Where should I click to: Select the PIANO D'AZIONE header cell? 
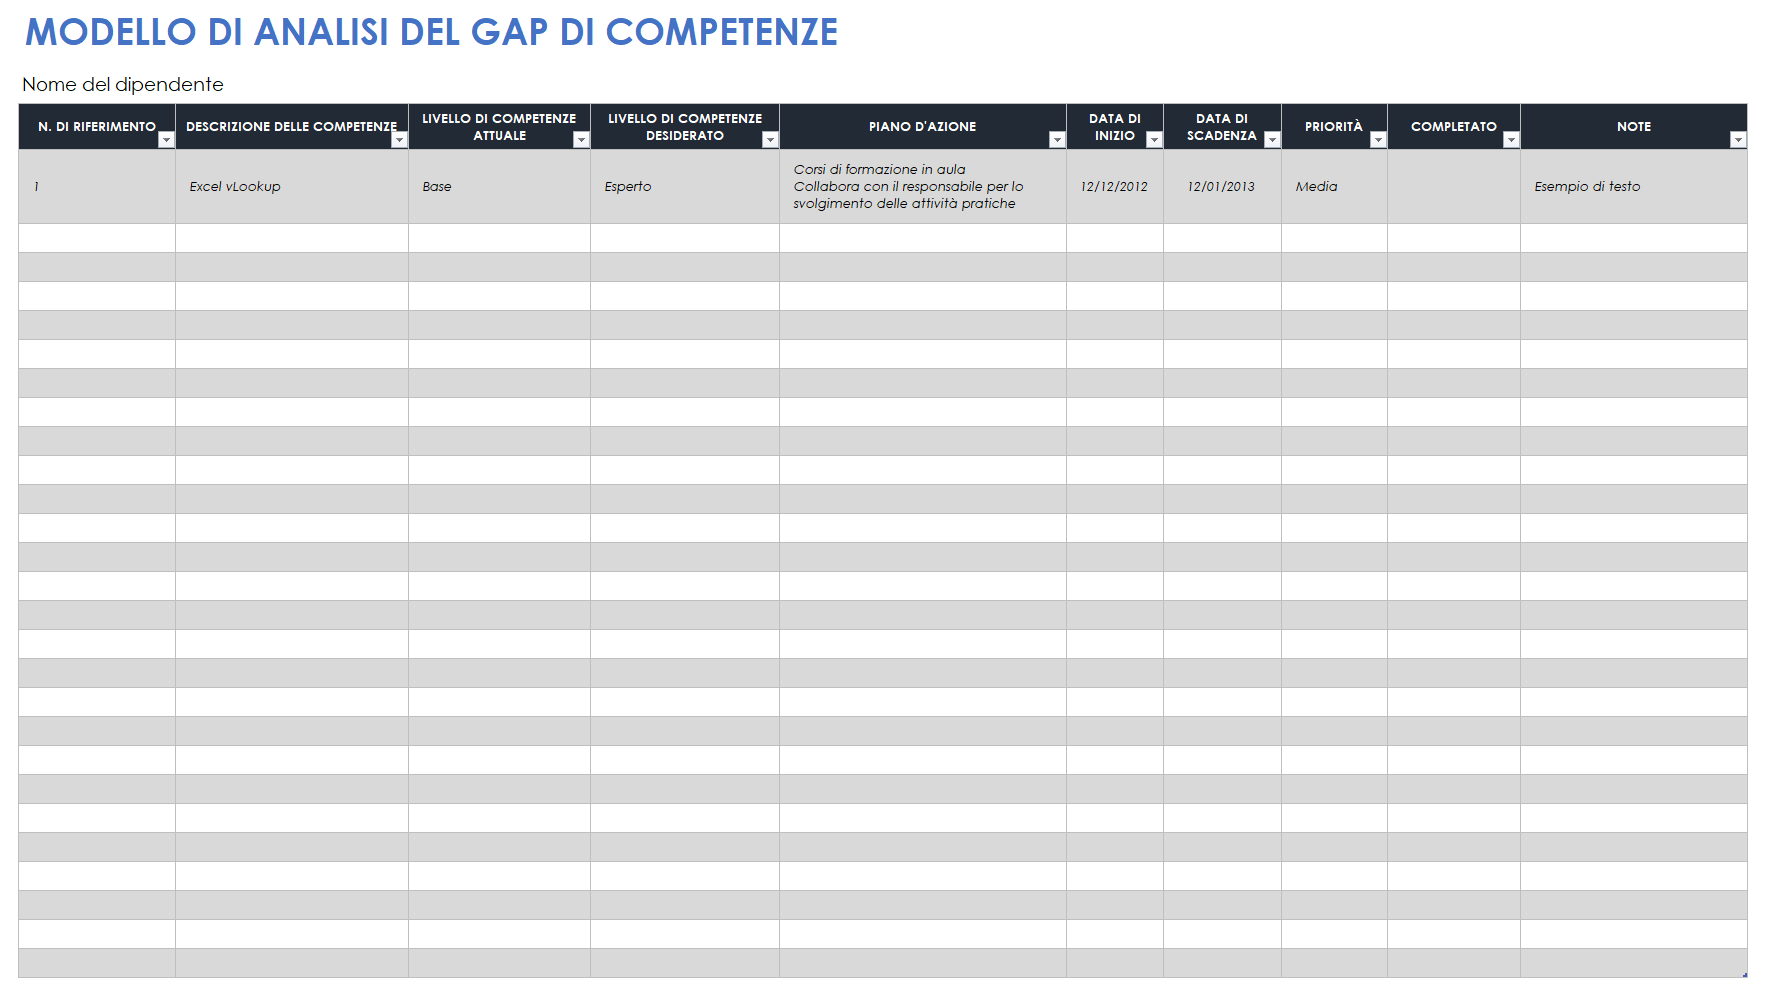click(x=923, y=127)
